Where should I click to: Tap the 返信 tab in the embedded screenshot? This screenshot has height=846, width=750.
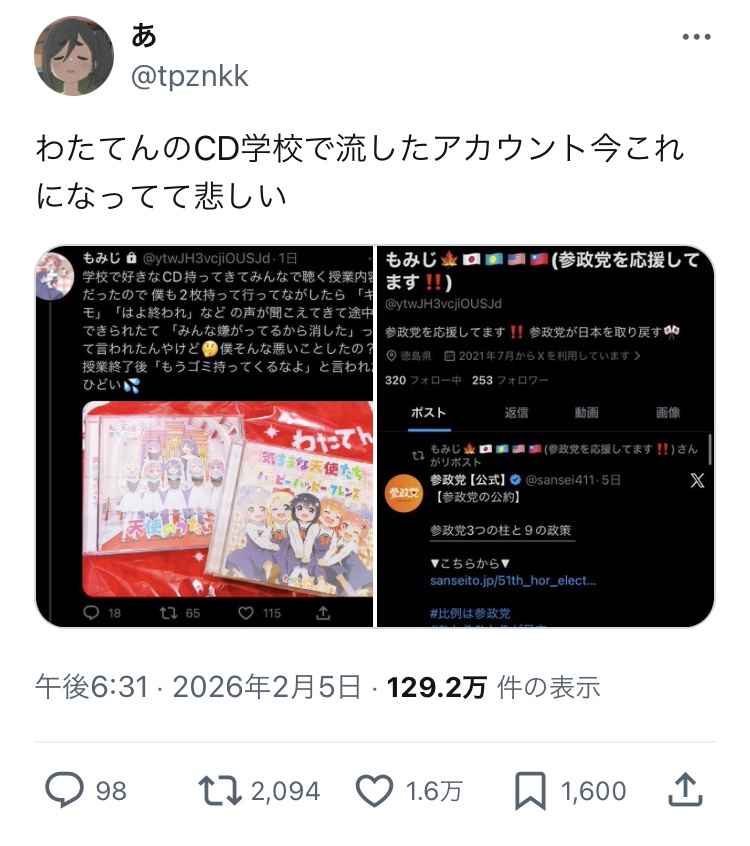[x=516, y=413]
